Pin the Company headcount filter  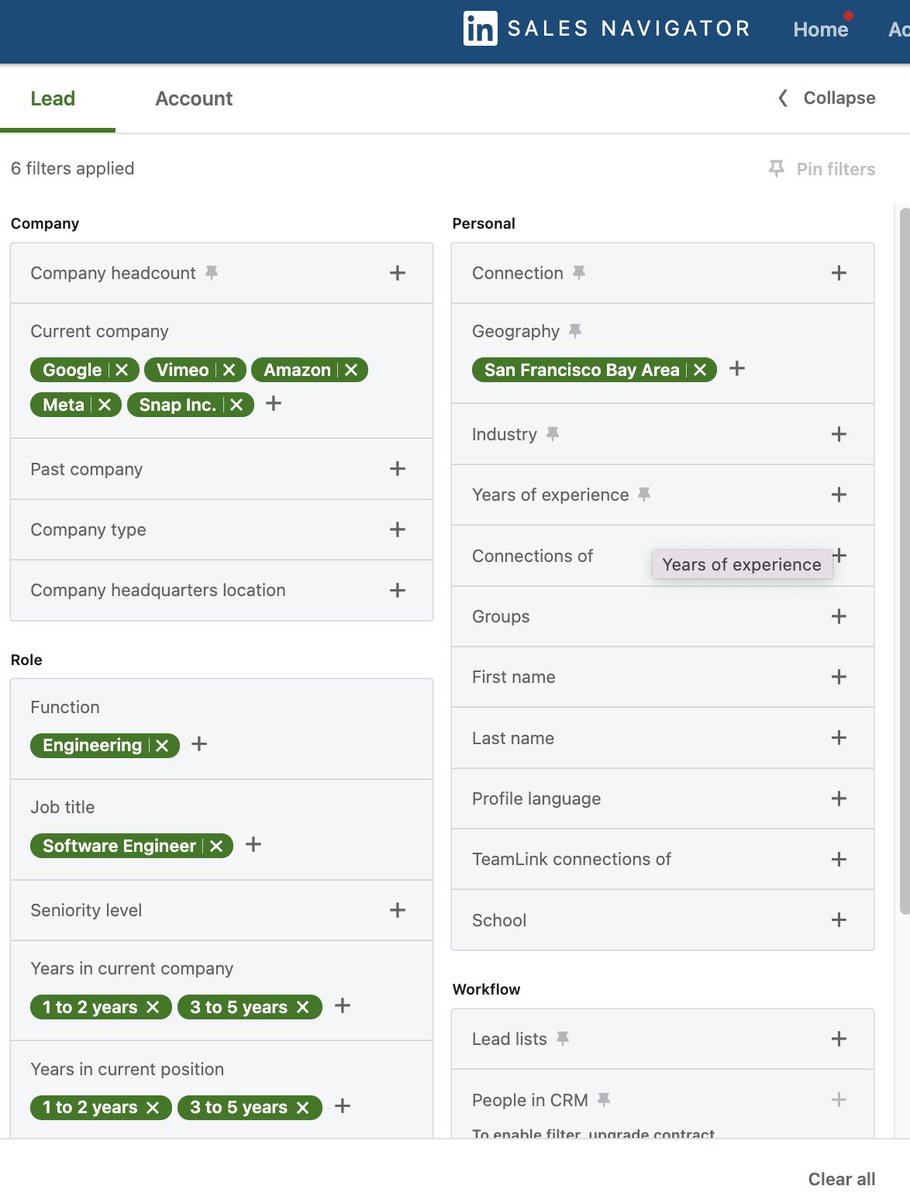pos(211,273)
